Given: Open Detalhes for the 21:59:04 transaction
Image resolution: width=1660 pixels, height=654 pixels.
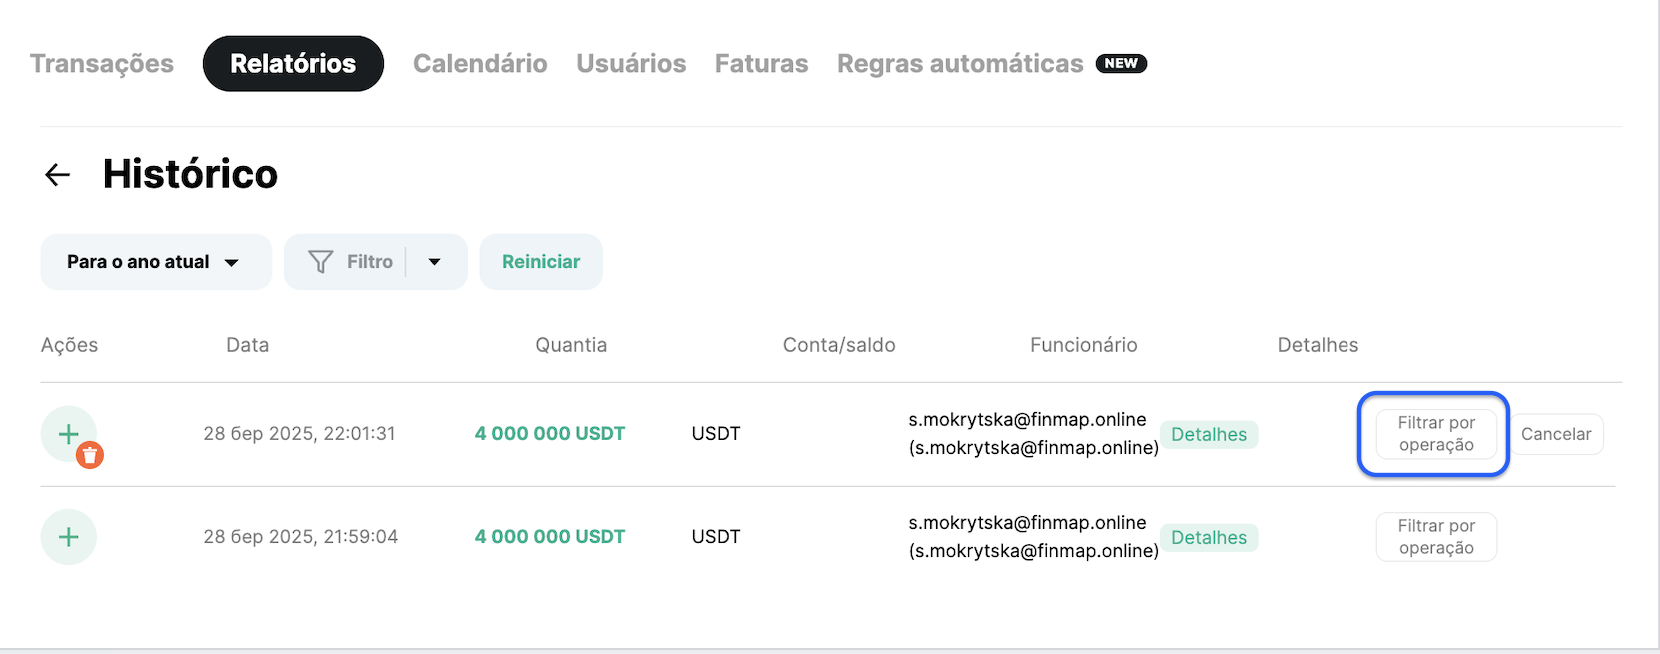Looking at the screenshot, I should pyautogui.click(x=1209, y=538).
